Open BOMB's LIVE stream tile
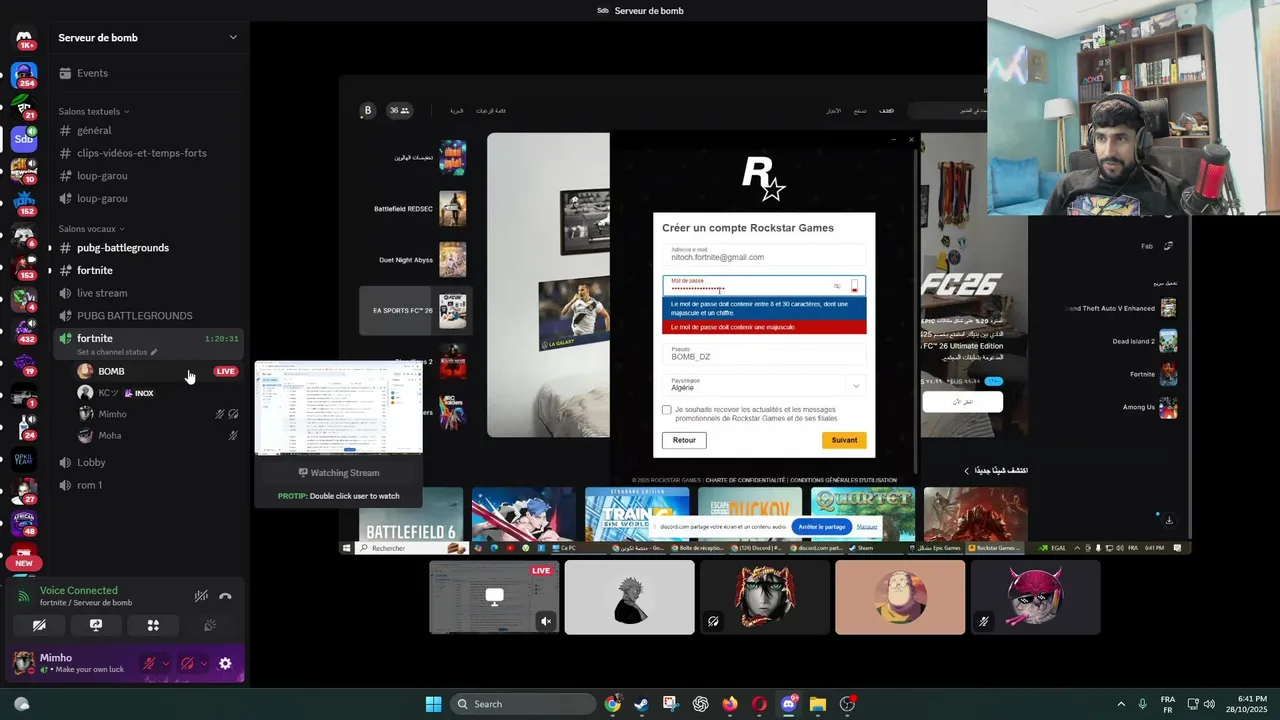 [494, 597]
